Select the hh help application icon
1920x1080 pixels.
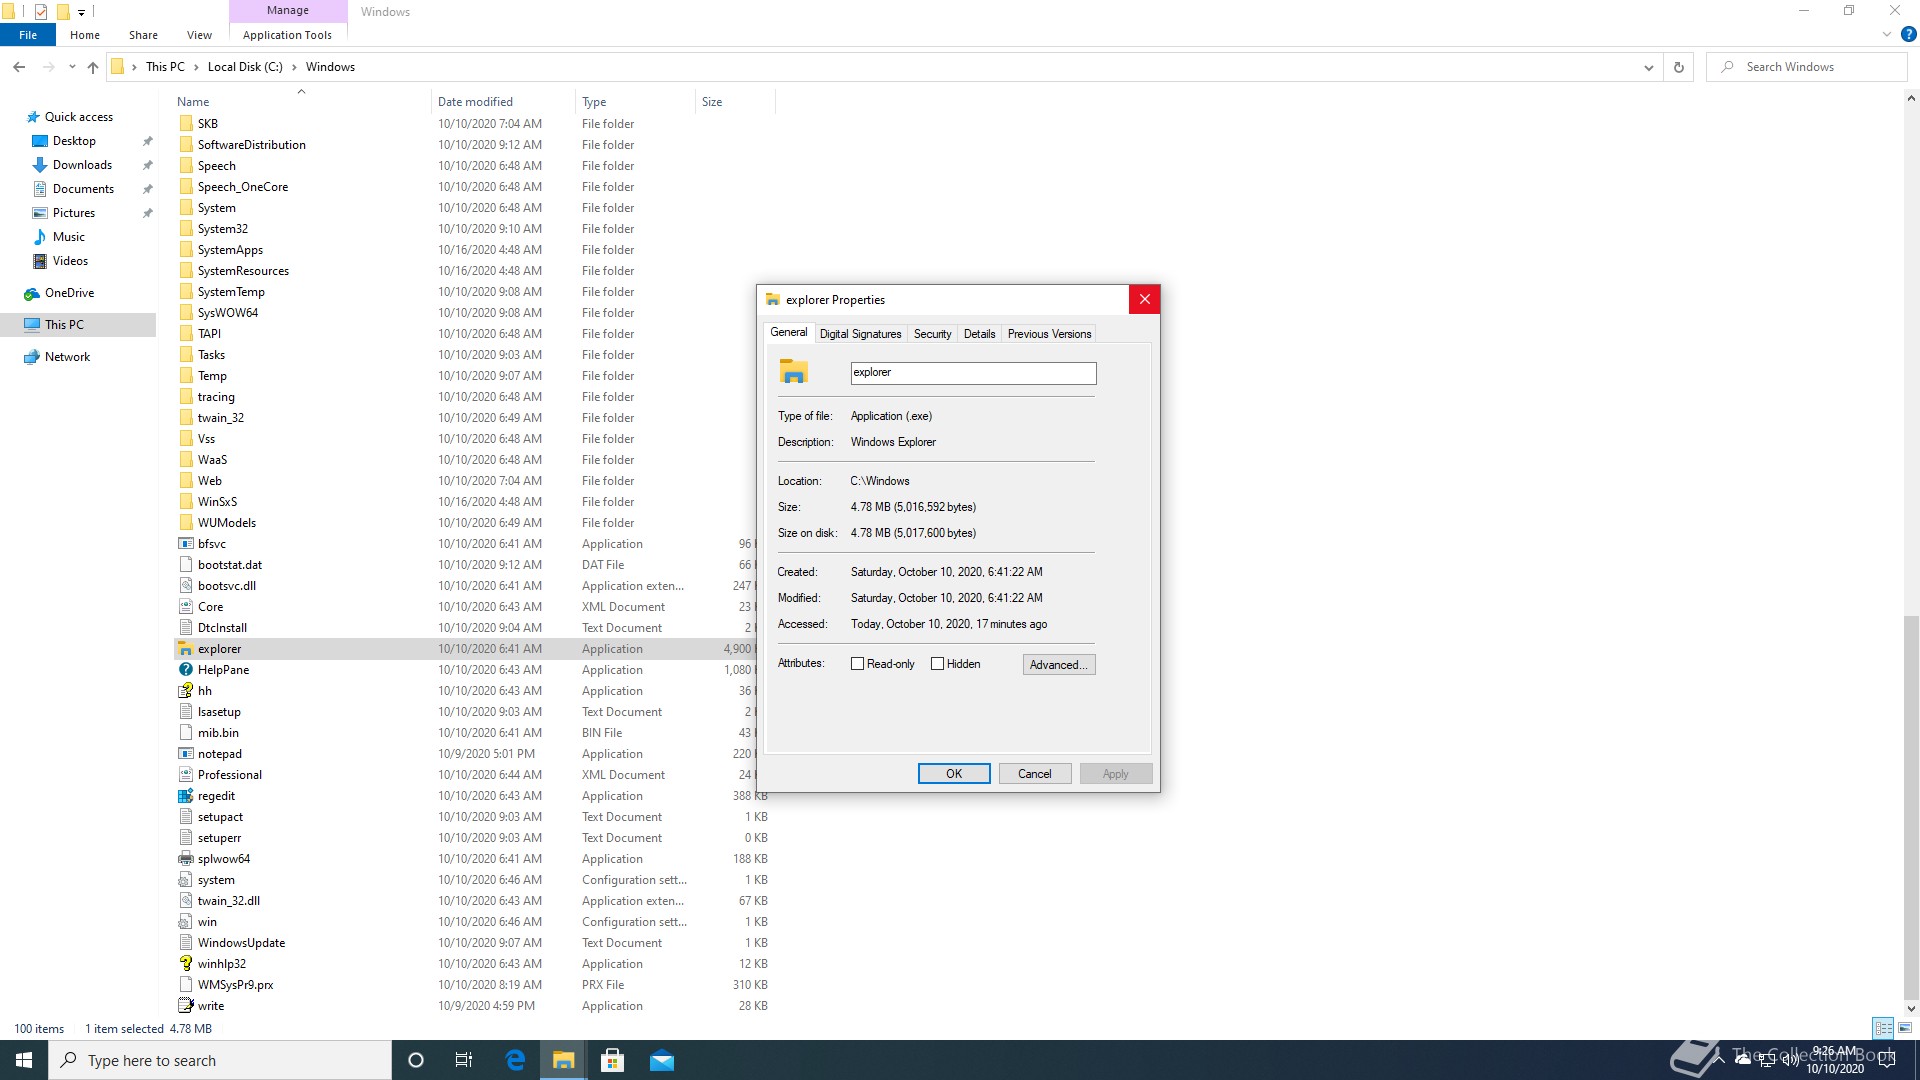pyautogui.click(x=186, y=691)
